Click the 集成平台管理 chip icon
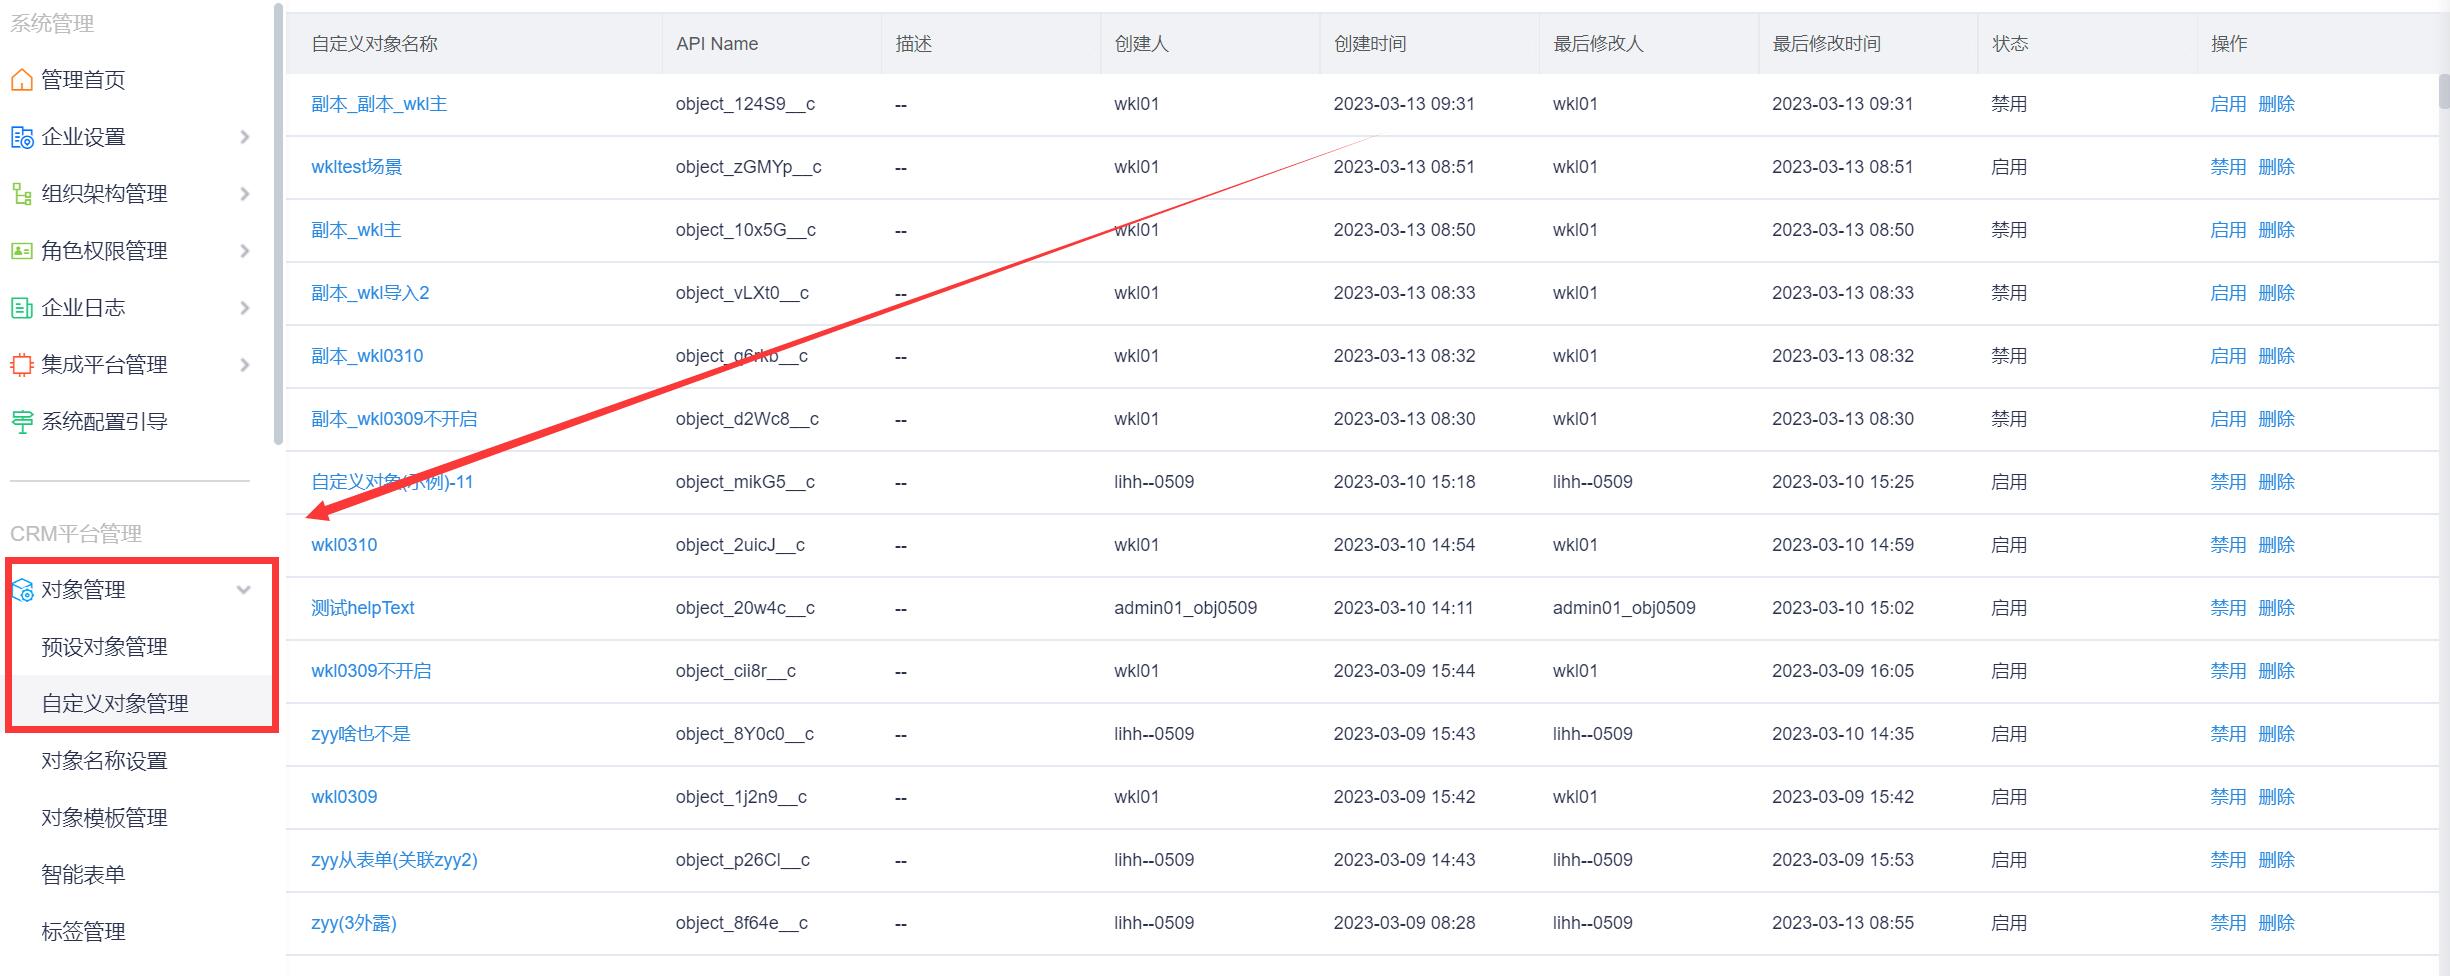Viewport: 2450px width, 976px height. click(21, 365)
